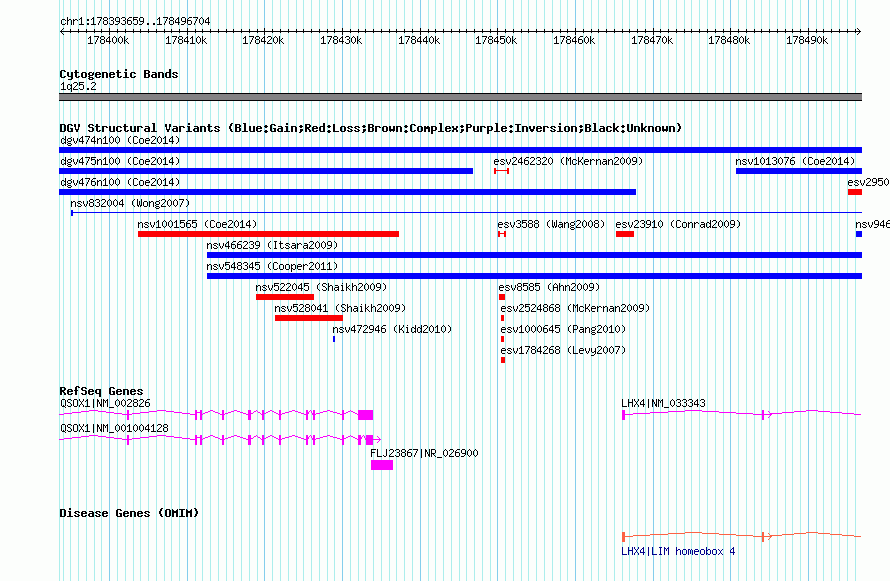The image size is (890, 581).
Task: Select the nsv528041 (Shaikh2009) red bar
Action: point(309,318)
